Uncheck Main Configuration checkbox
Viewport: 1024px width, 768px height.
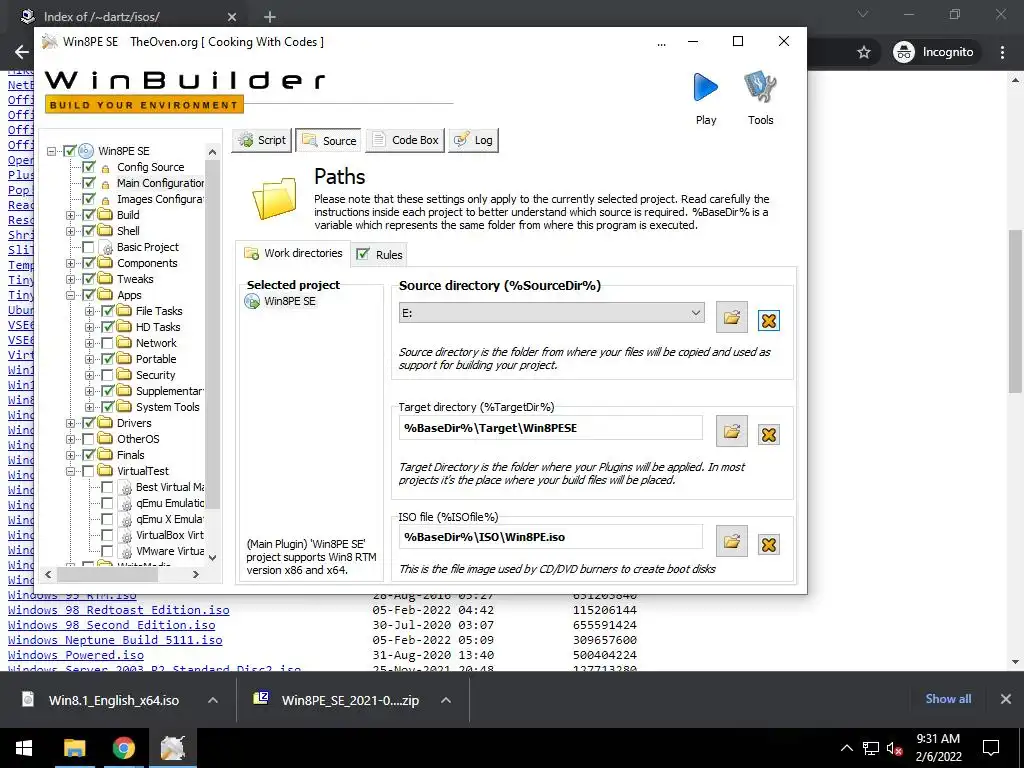89,183
